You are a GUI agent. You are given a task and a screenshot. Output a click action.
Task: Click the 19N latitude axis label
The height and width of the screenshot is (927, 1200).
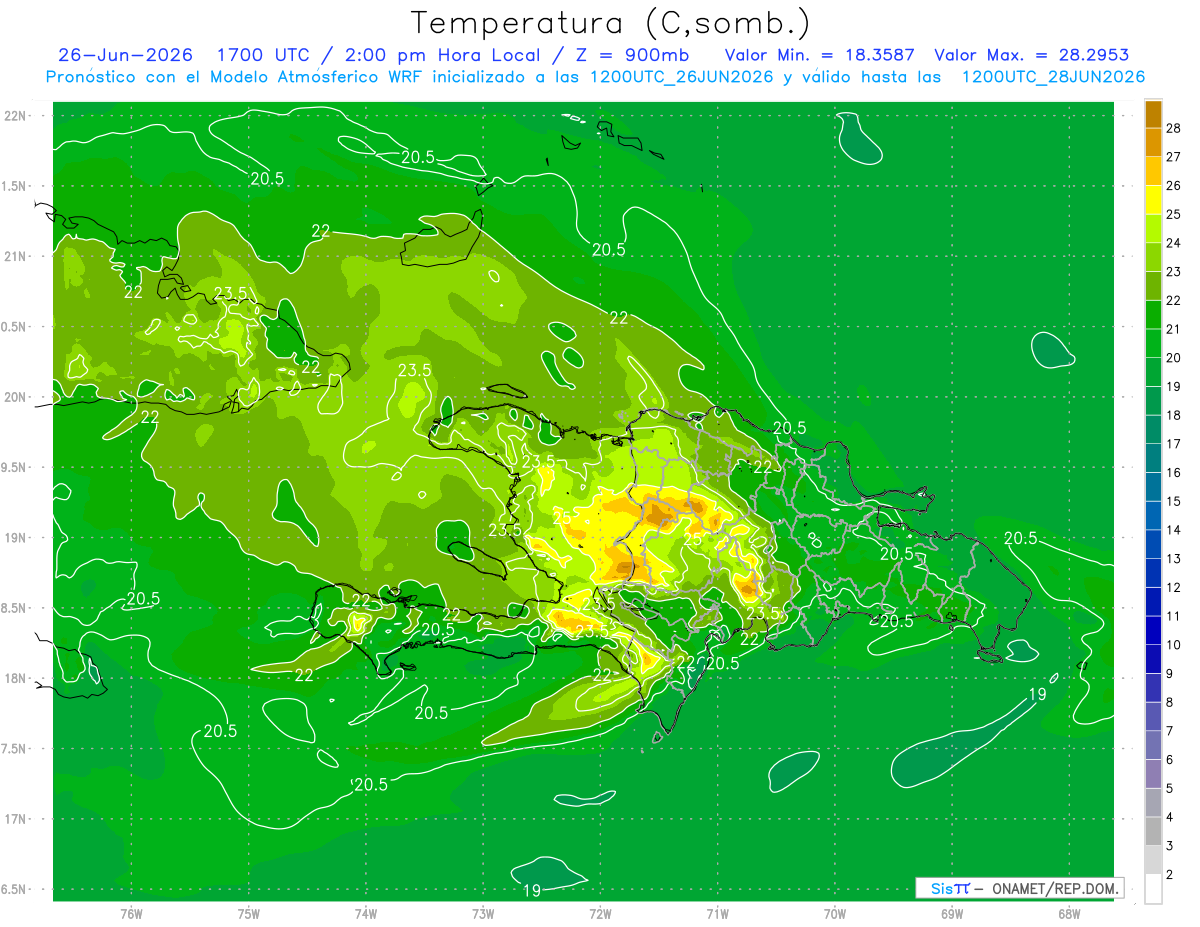(x=17, y=538)
